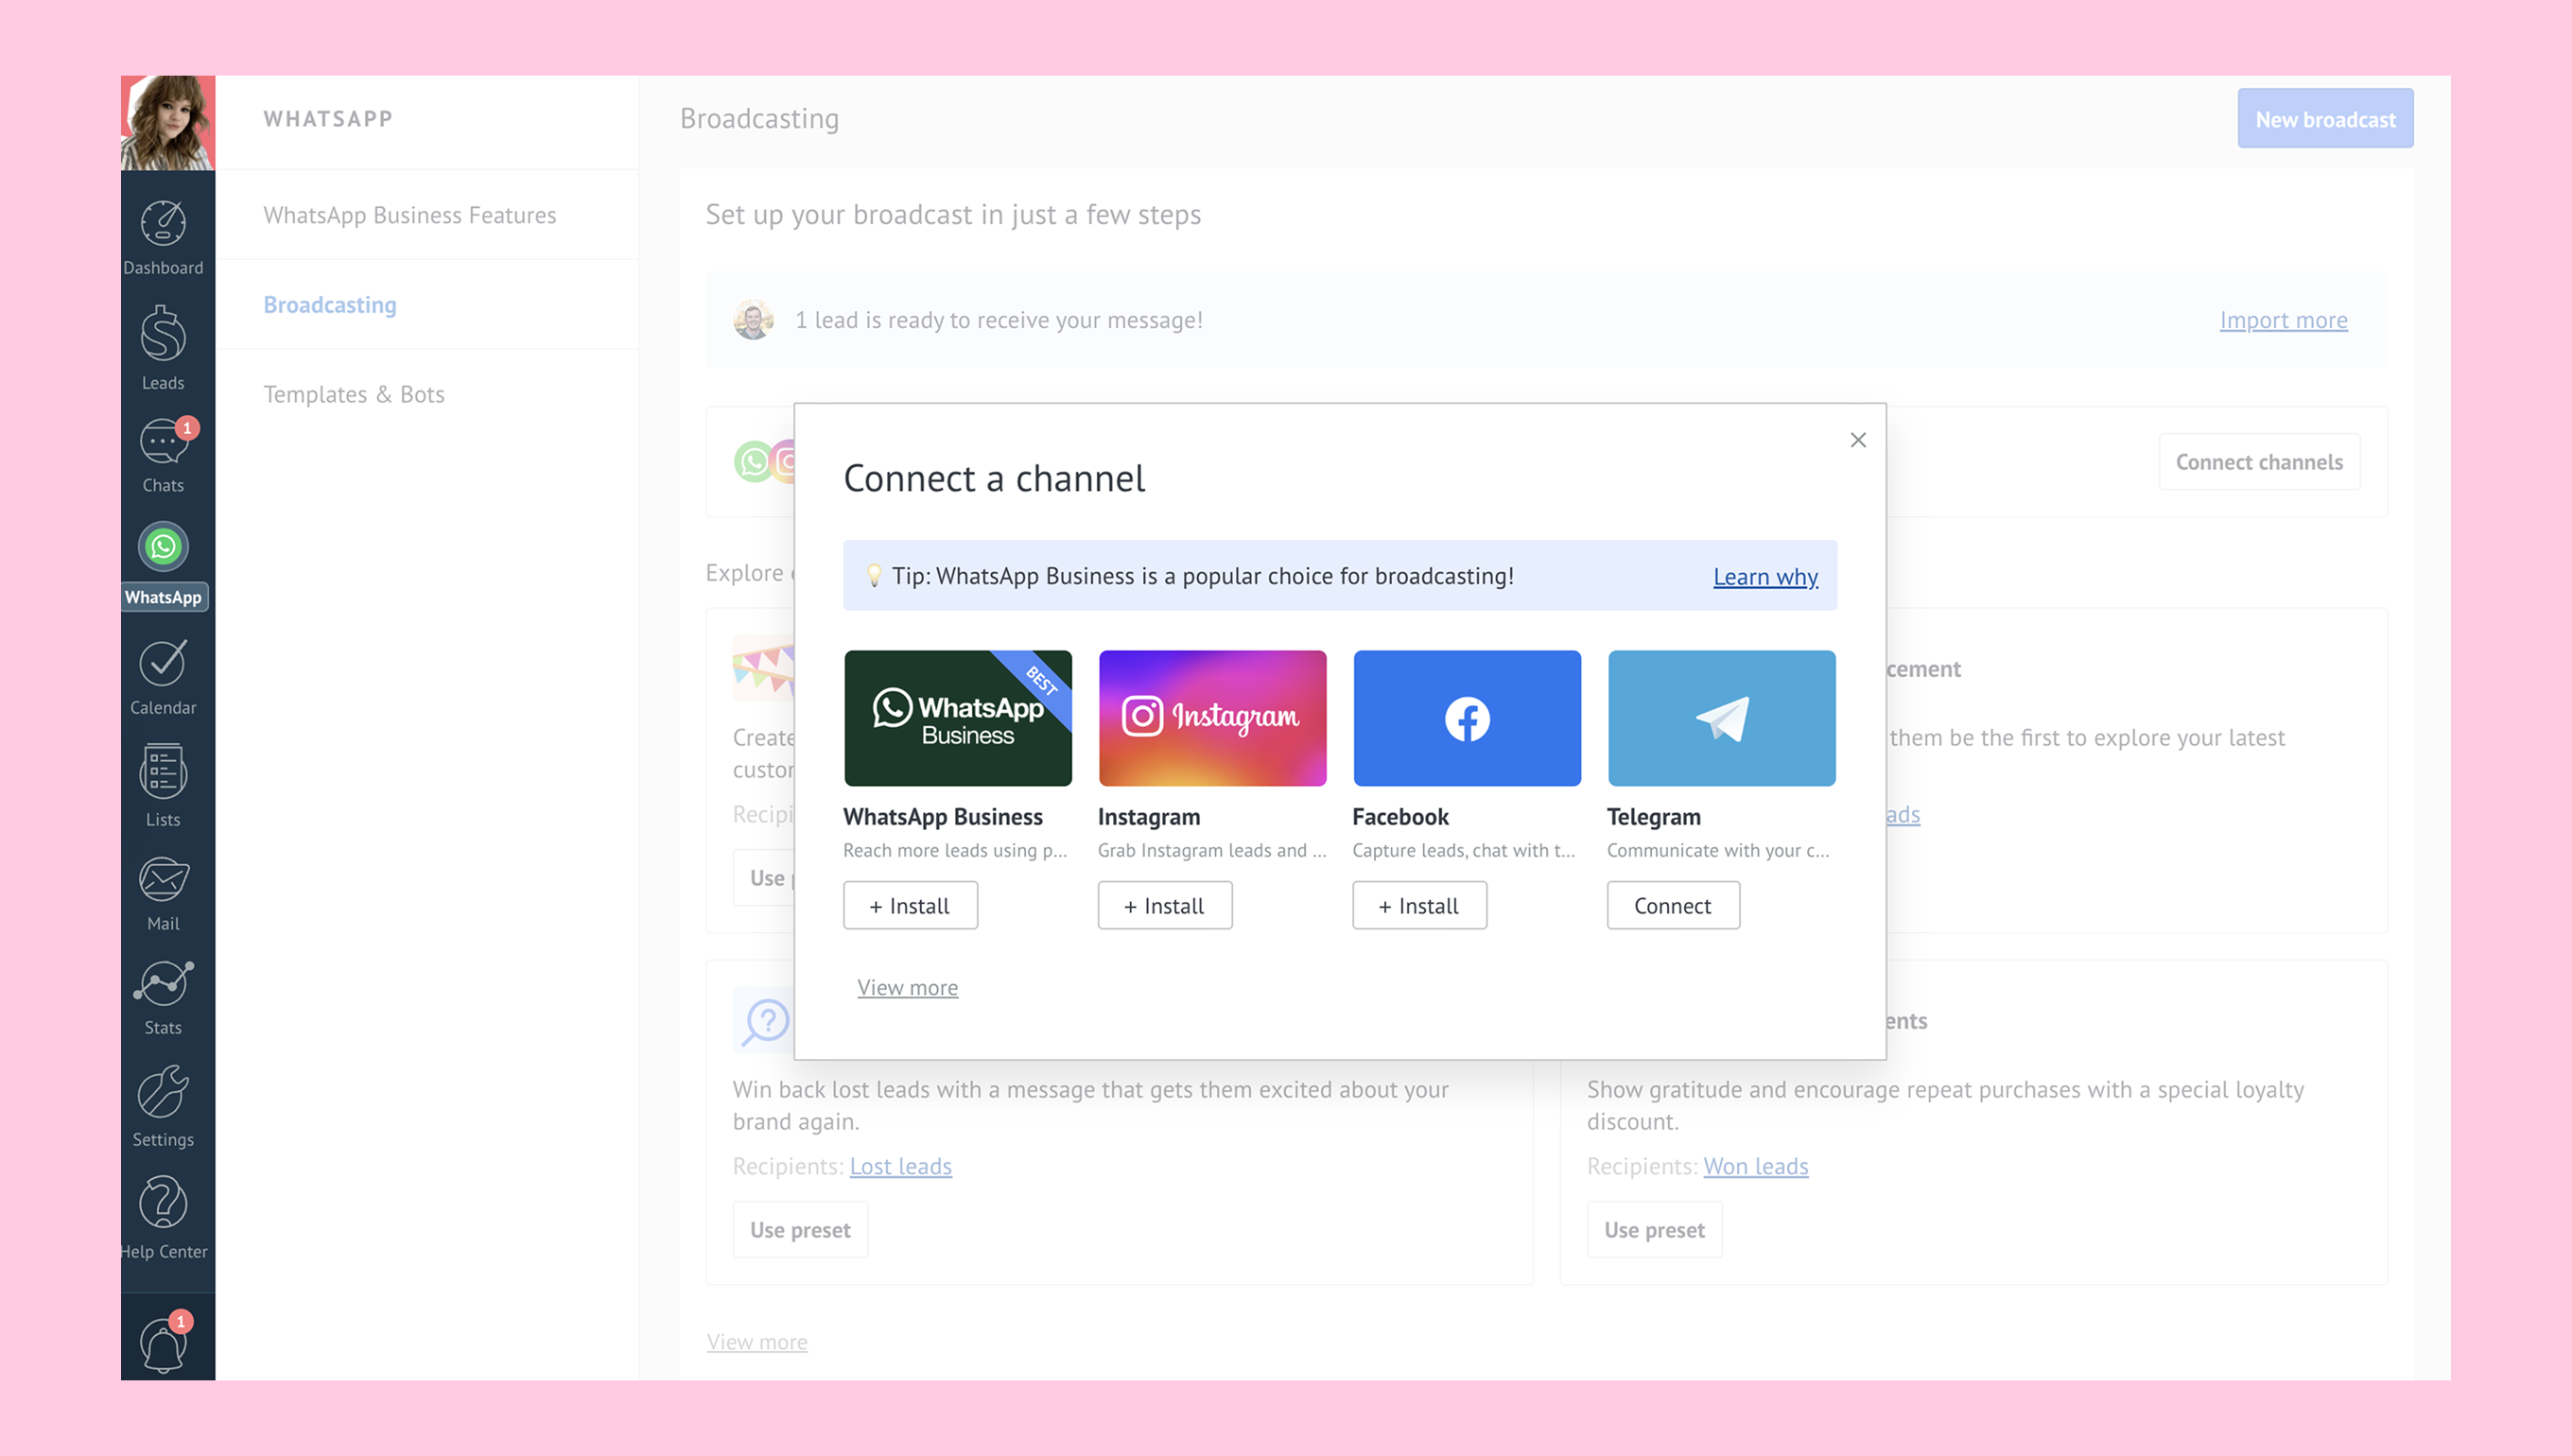Click the Facebook channel thumbnail
The image size is (2572, 1456).
point(1467,718)
